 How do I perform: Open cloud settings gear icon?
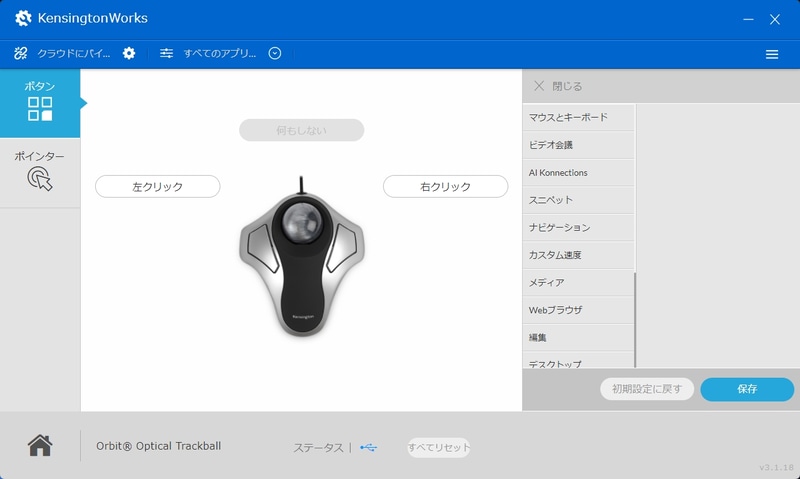129,53
